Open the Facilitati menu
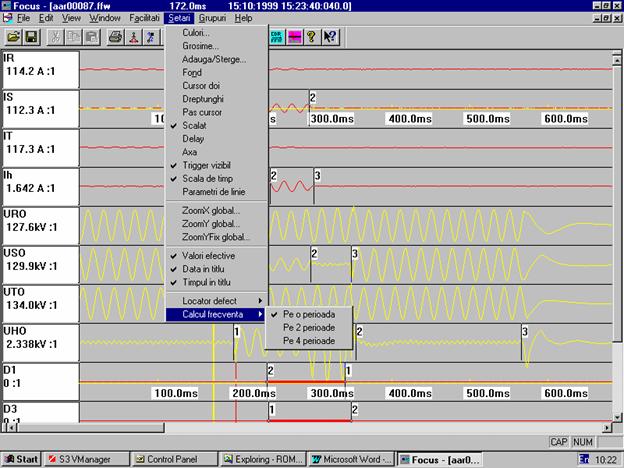 click(x=144, y=18)
